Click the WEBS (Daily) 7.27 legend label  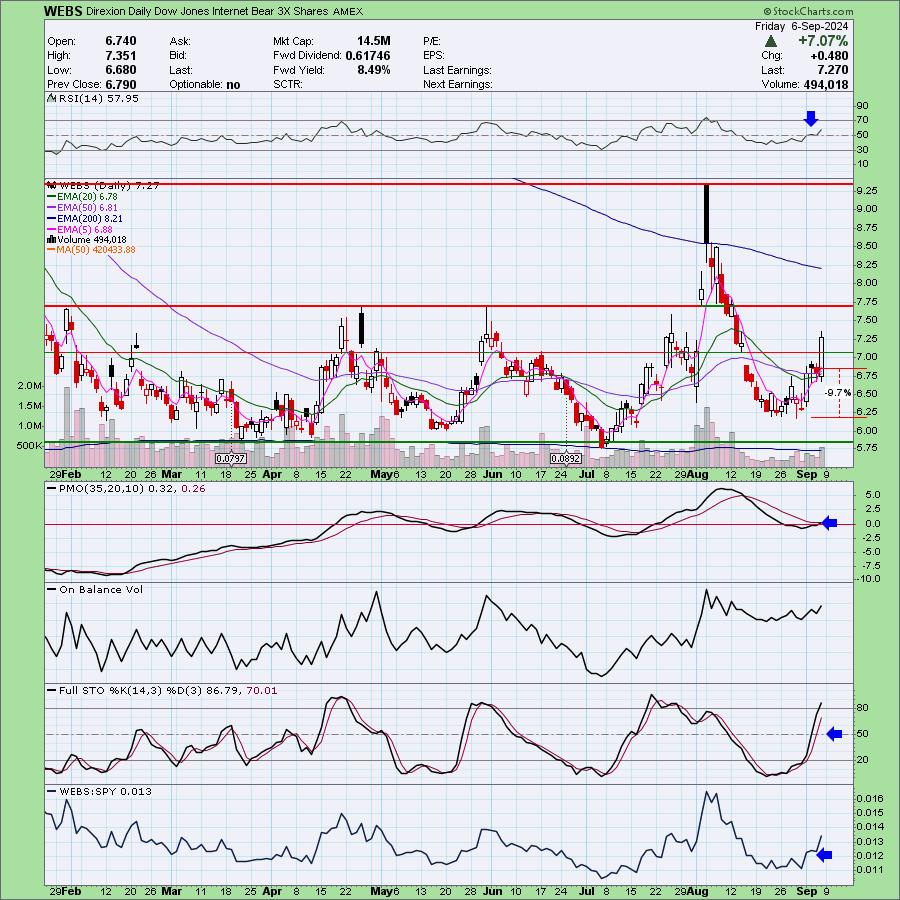pos(109,185)
